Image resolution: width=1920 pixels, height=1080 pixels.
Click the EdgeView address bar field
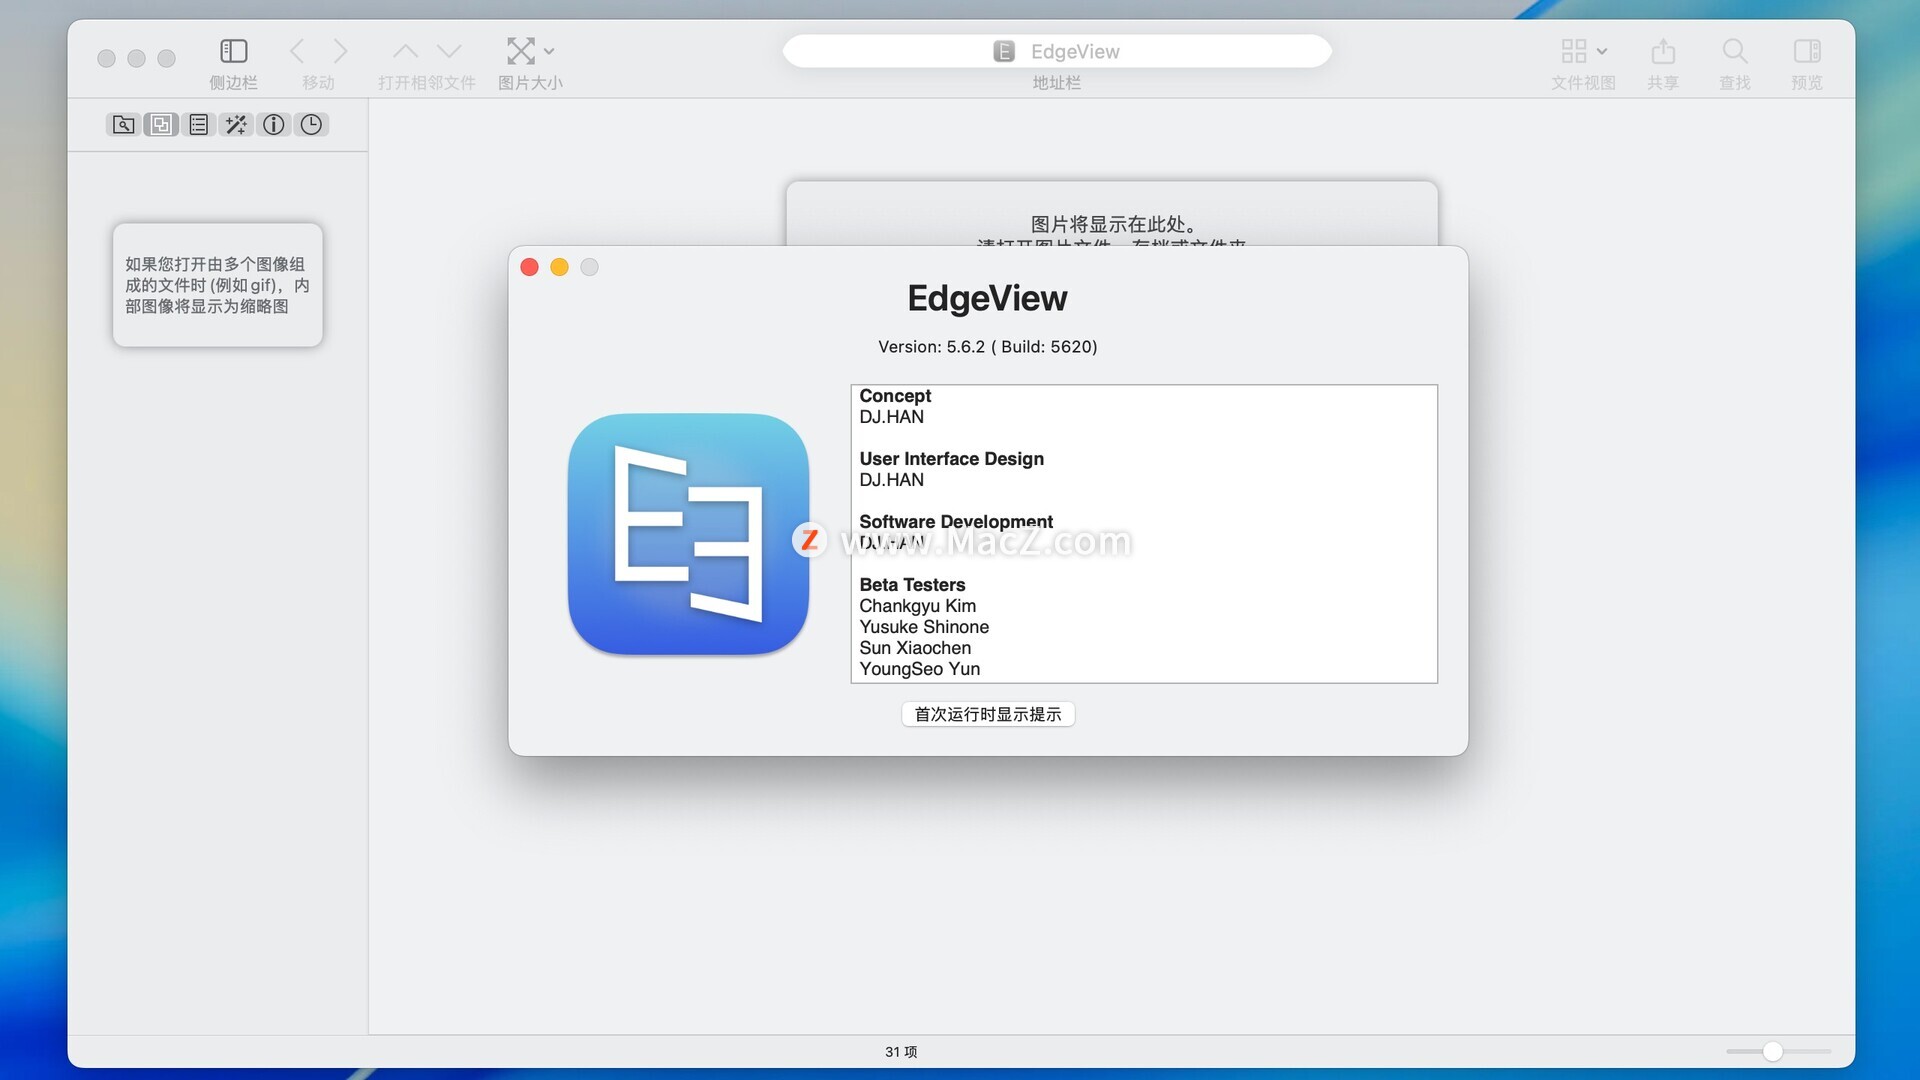(1057, 51)
